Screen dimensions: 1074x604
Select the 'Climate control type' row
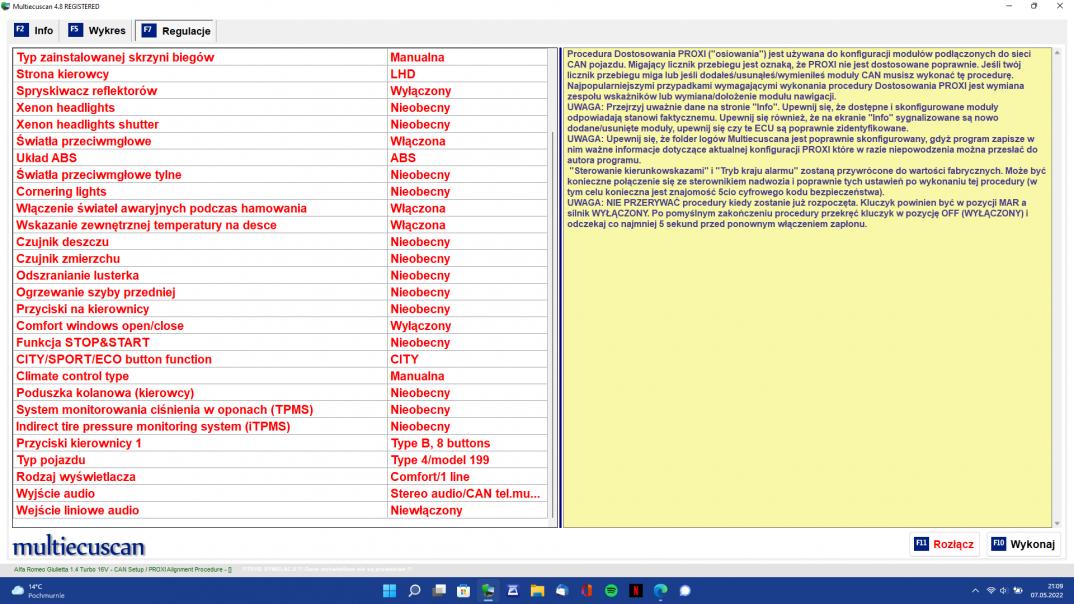(x=280, y=376)
